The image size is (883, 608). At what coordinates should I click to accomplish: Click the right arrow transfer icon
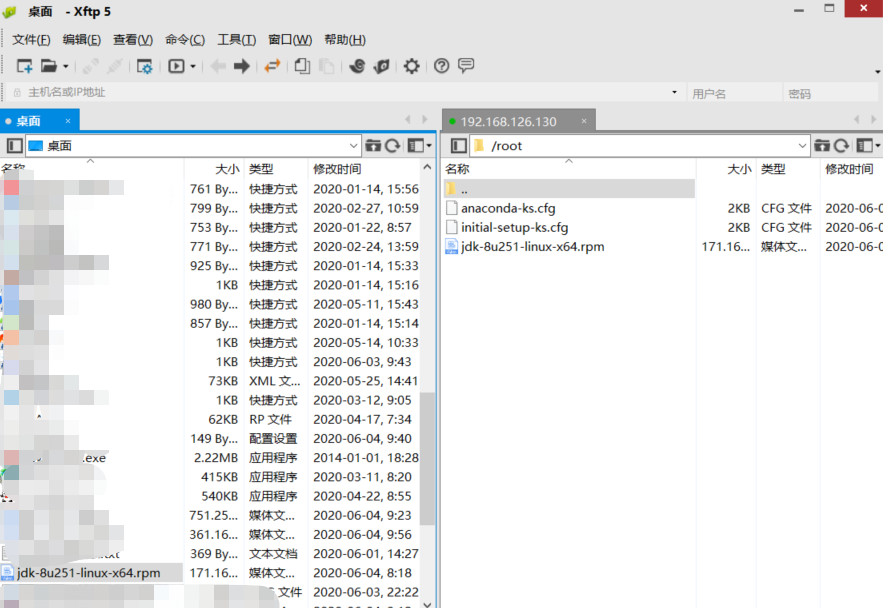[242, 66]
